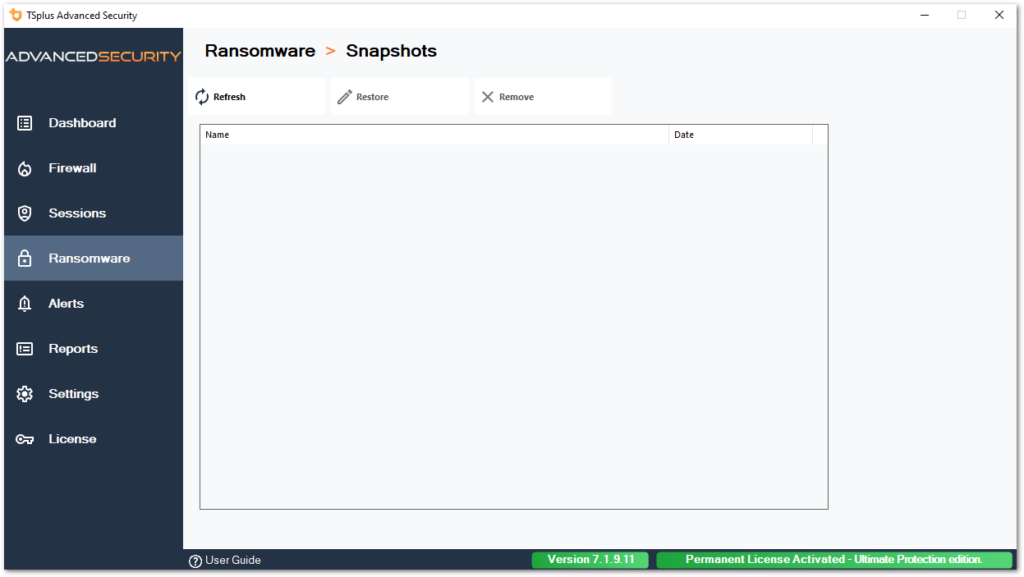This screenshot has height=577, width=1024.
Task: Click the circular arrows Refresh icon
Action: (x=203, y=96)
